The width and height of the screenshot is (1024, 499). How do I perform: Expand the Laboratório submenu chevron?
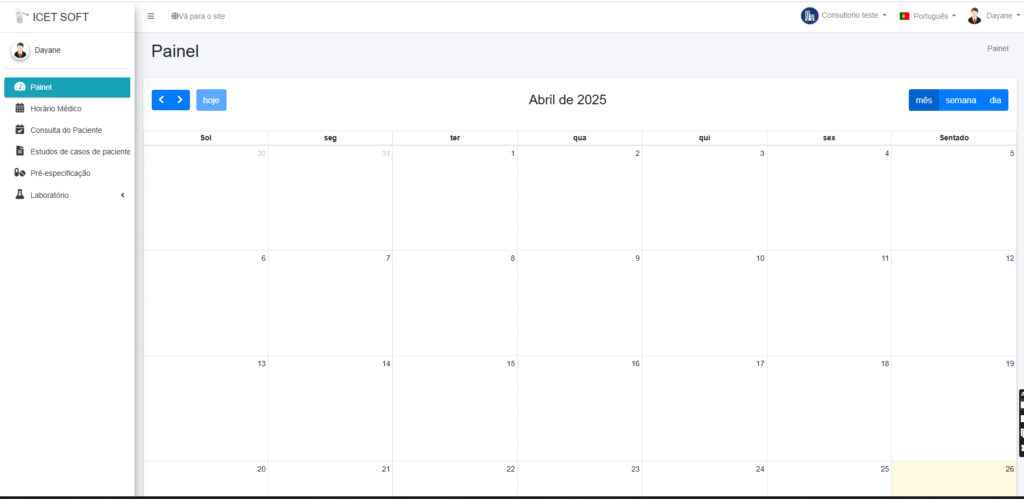123,195
